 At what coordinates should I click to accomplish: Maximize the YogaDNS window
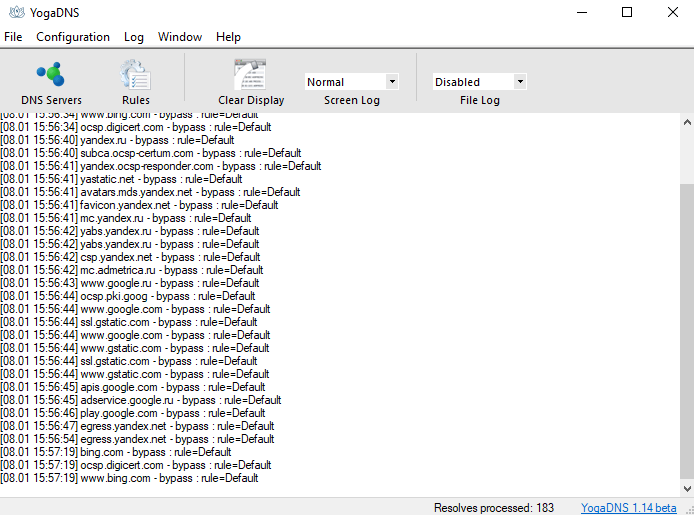[x=627, y=12]
